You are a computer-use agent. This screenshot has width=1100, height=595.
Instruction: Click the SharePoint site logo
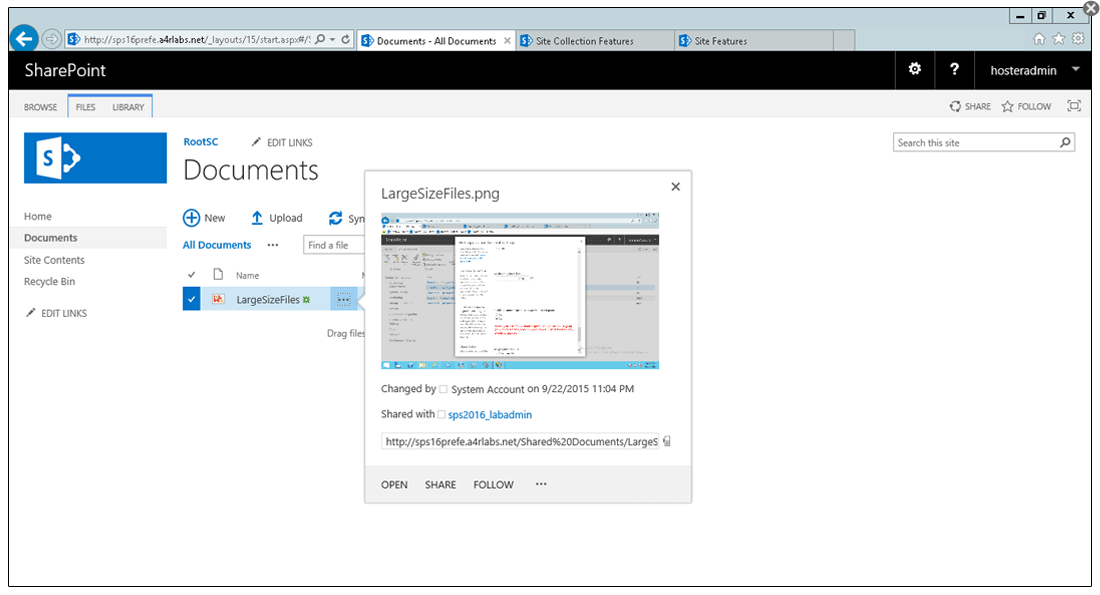95,158
